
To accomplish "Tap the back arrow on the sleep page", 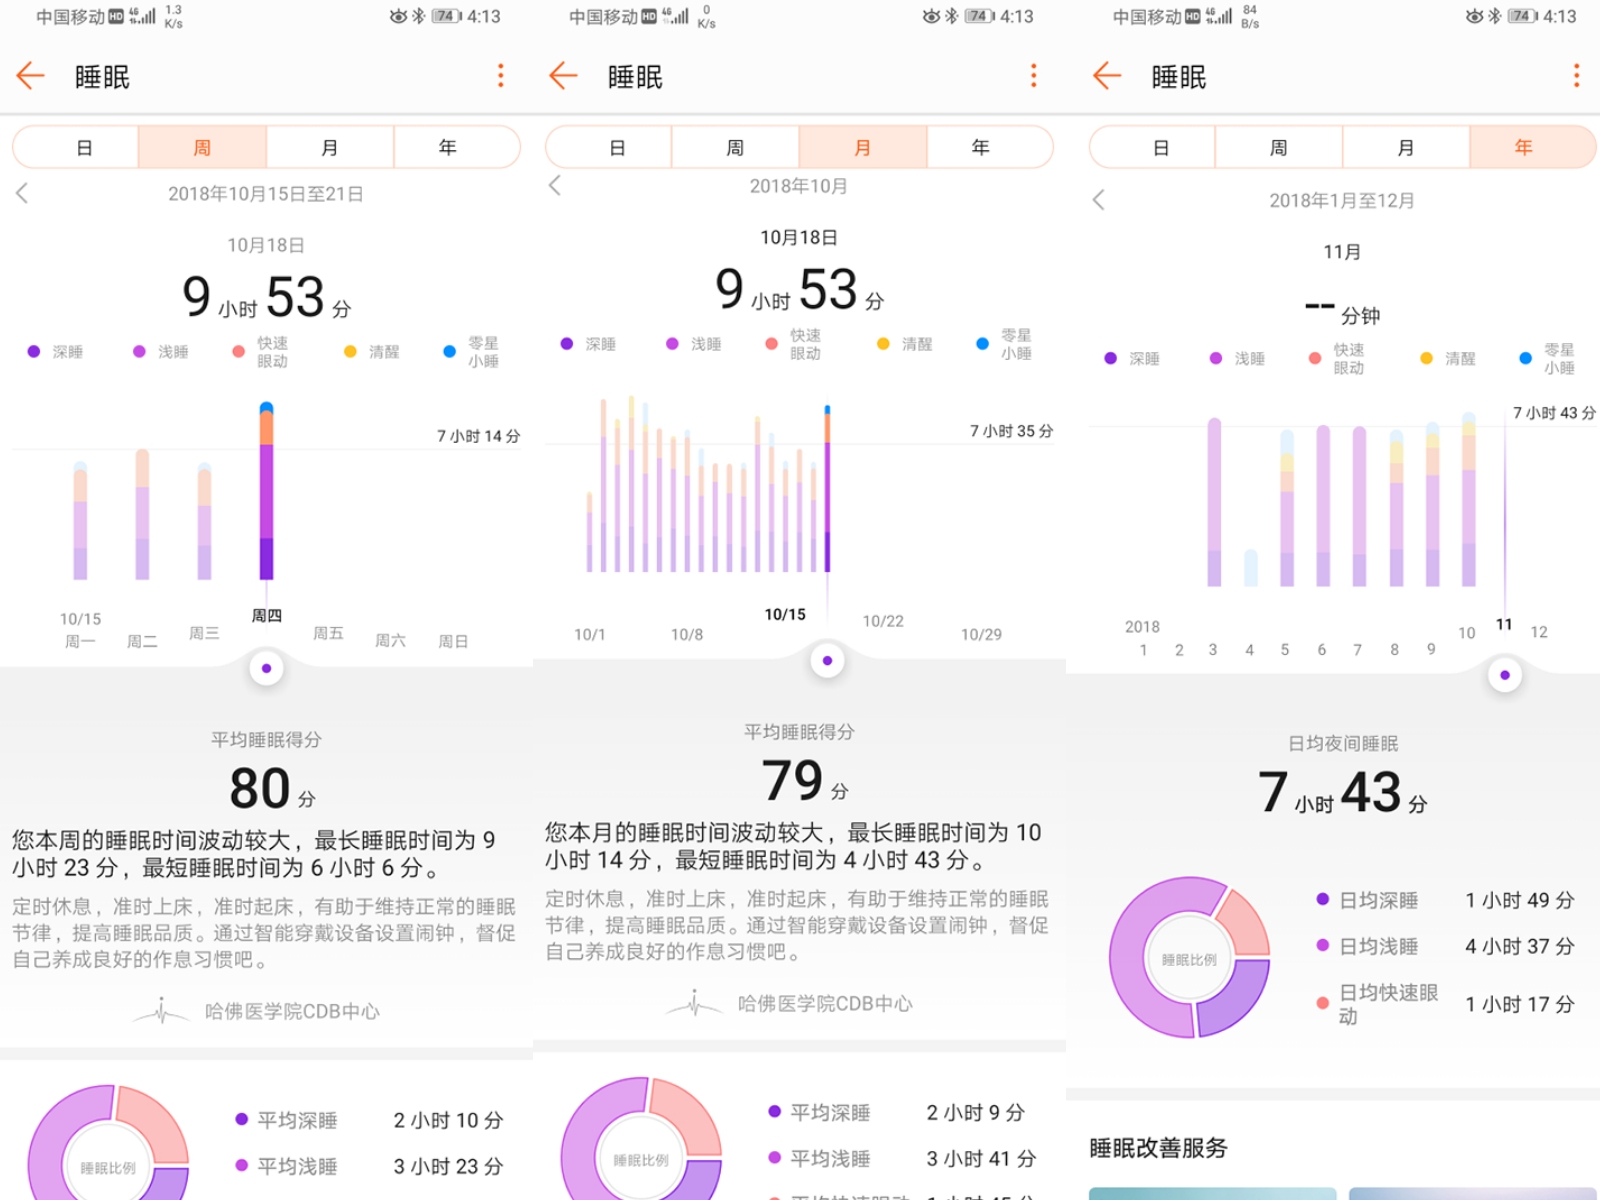I will (30, 76).
